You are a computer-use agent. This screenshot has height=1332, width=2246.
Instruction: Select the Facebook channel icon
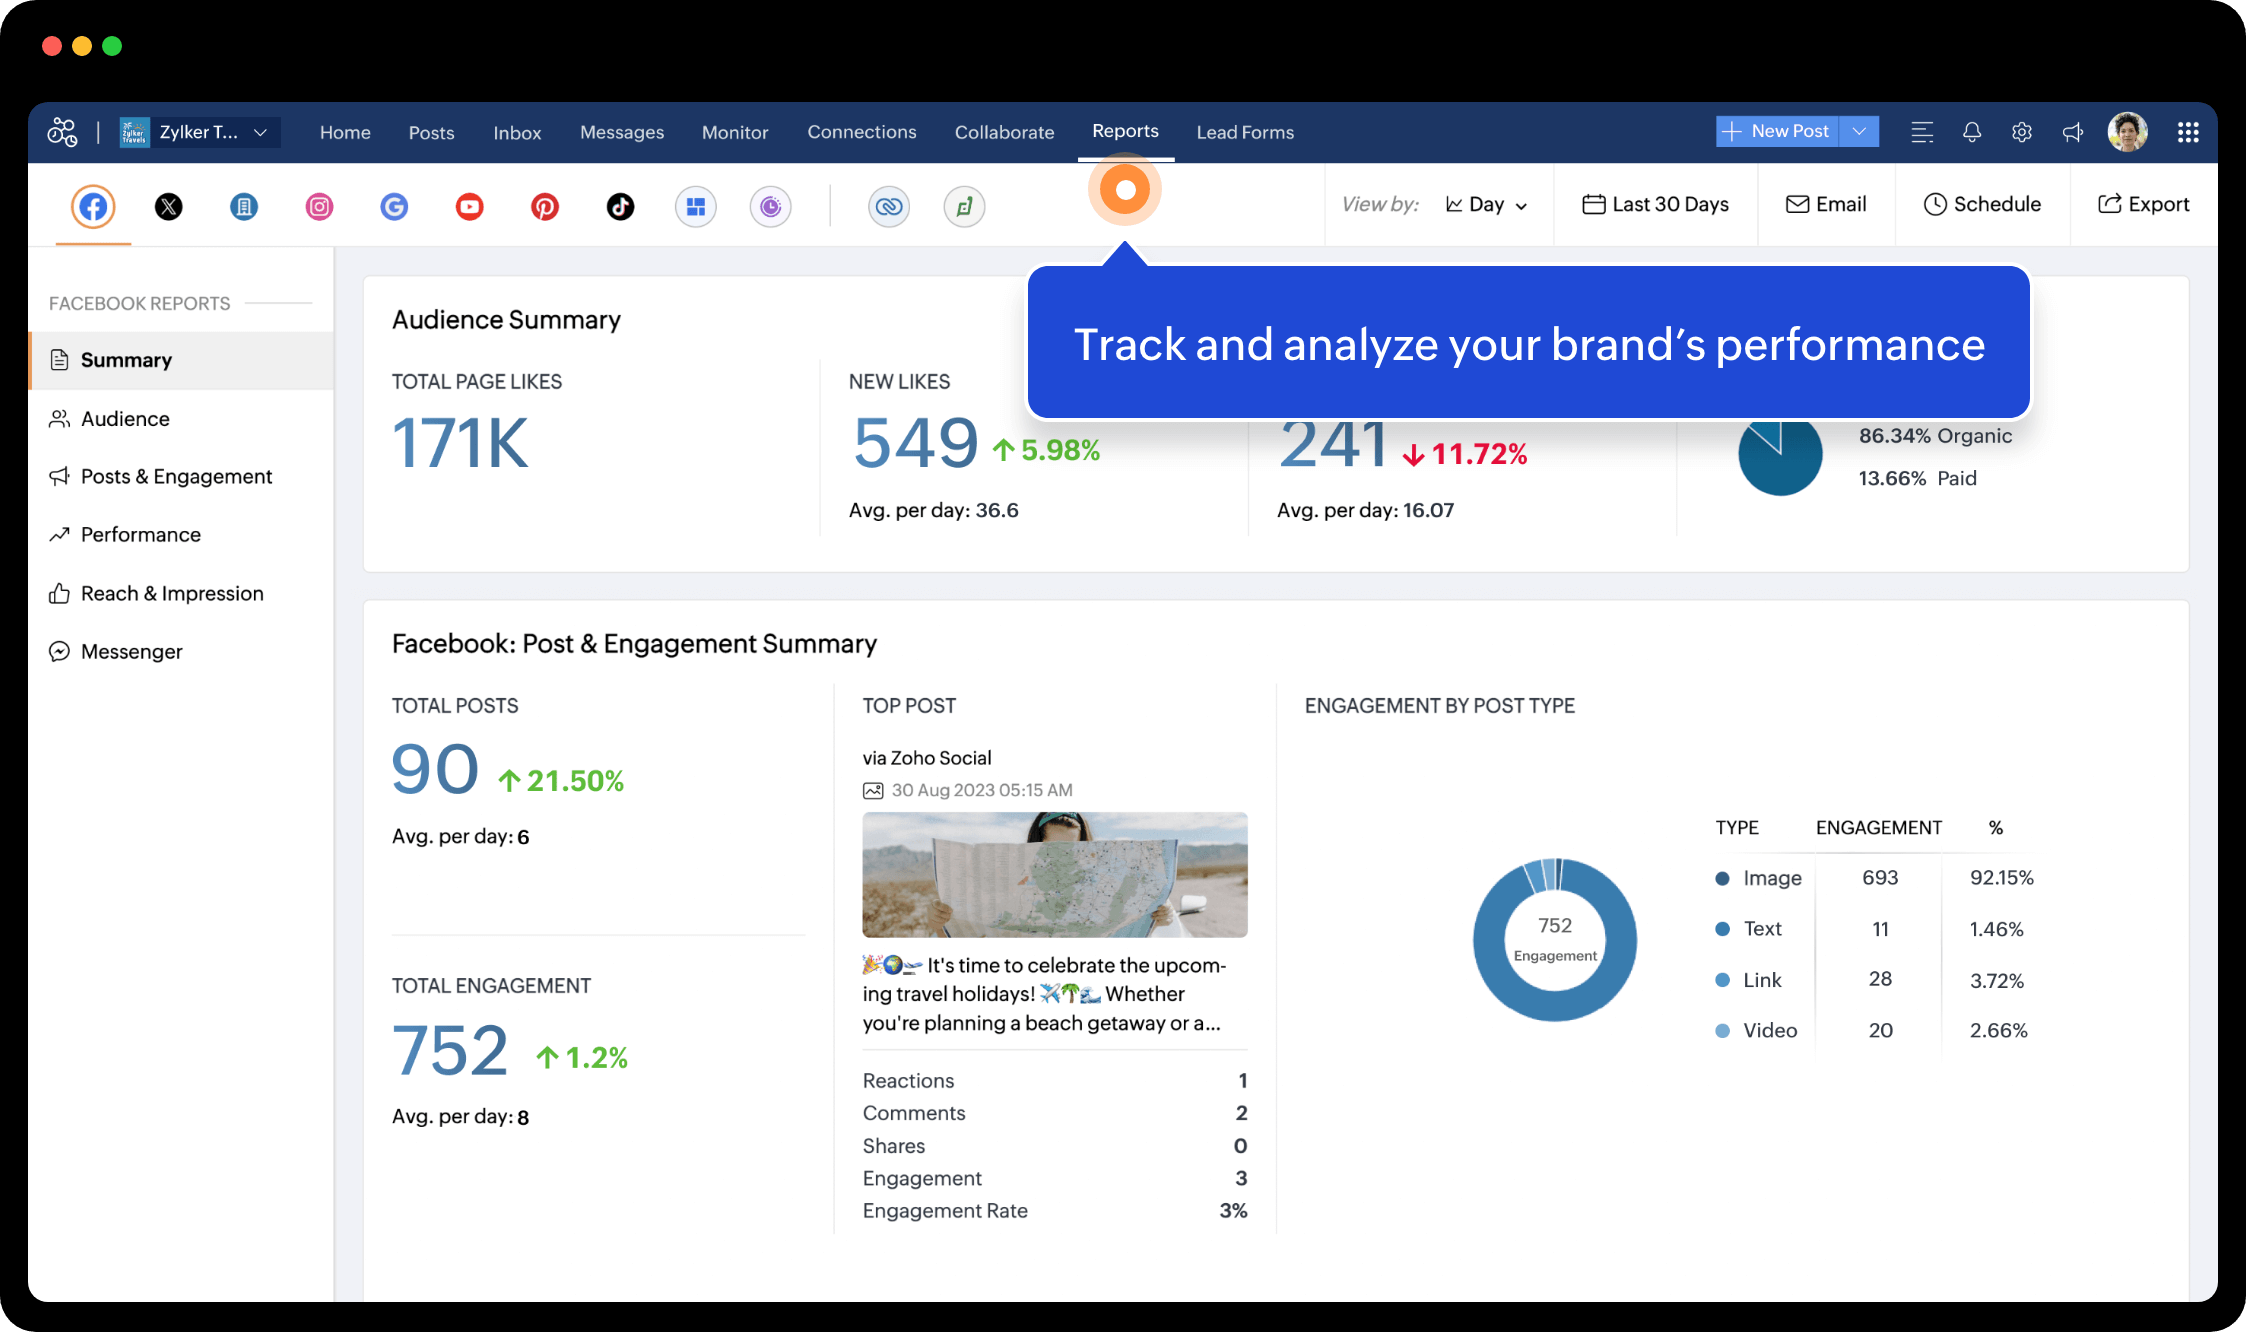[93, 207]
